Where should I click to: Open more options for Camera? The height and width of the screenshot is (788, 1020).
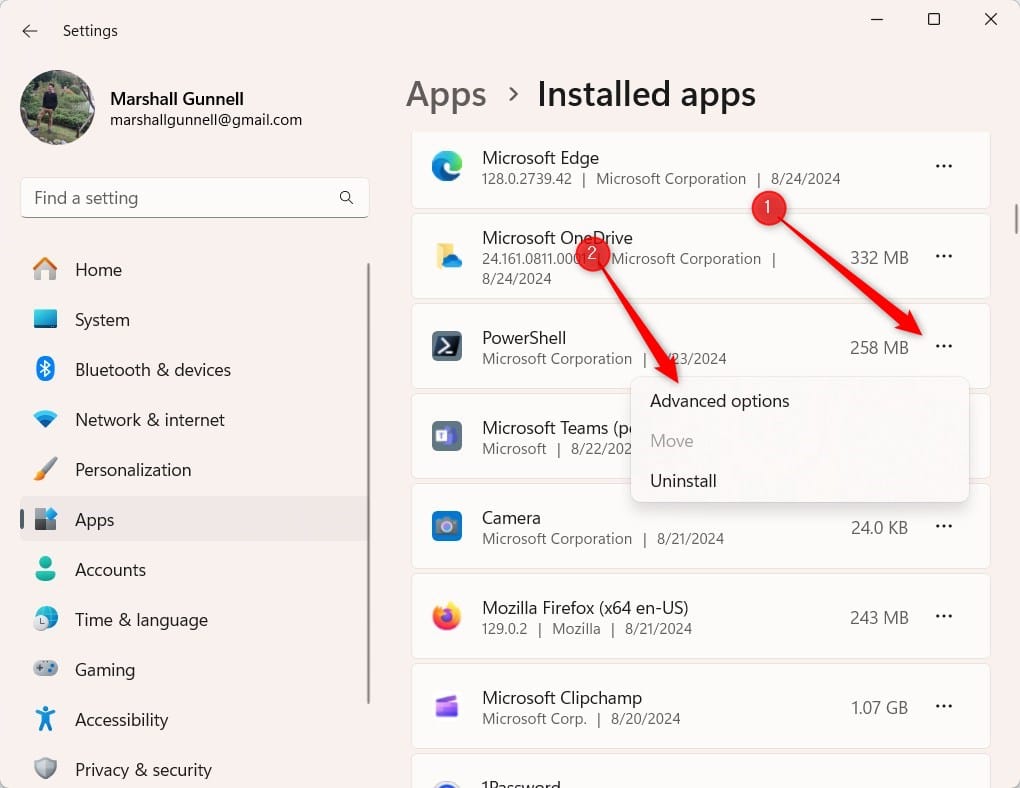point(943,526)
